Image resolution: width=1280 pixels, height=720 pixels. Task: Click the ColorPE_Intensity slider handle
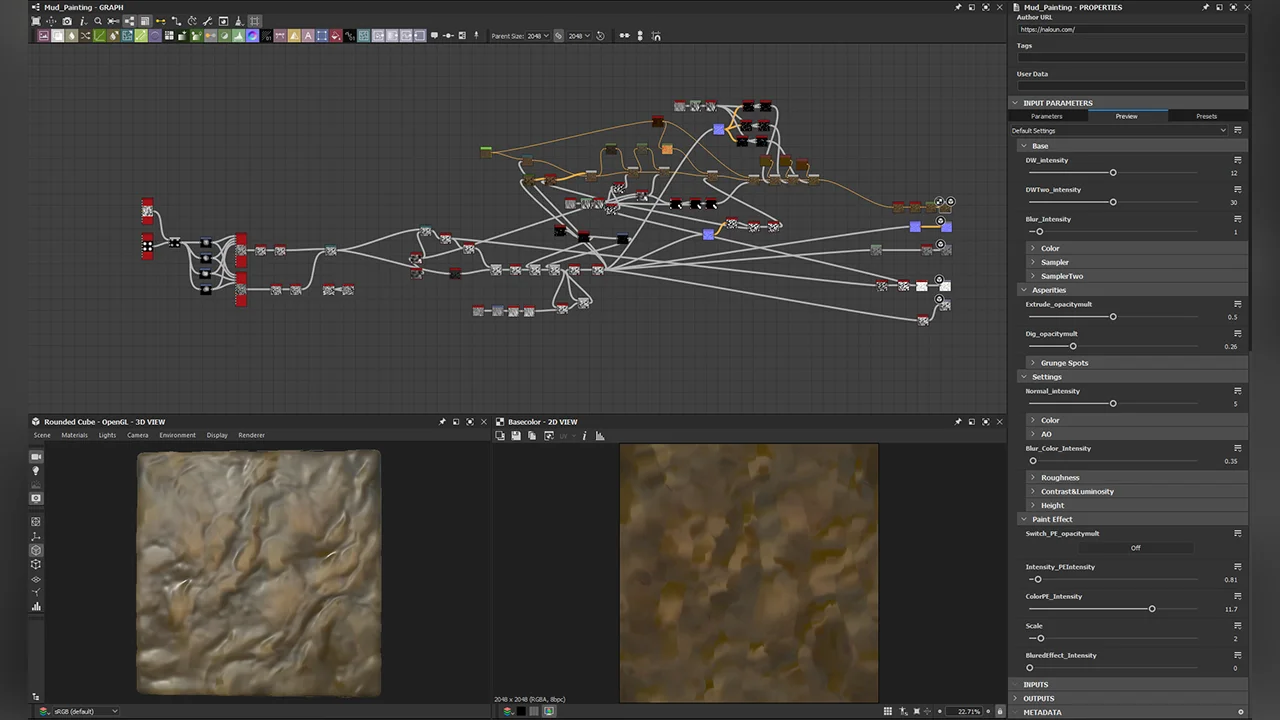pyautogui.click(x=1152, y=608)
